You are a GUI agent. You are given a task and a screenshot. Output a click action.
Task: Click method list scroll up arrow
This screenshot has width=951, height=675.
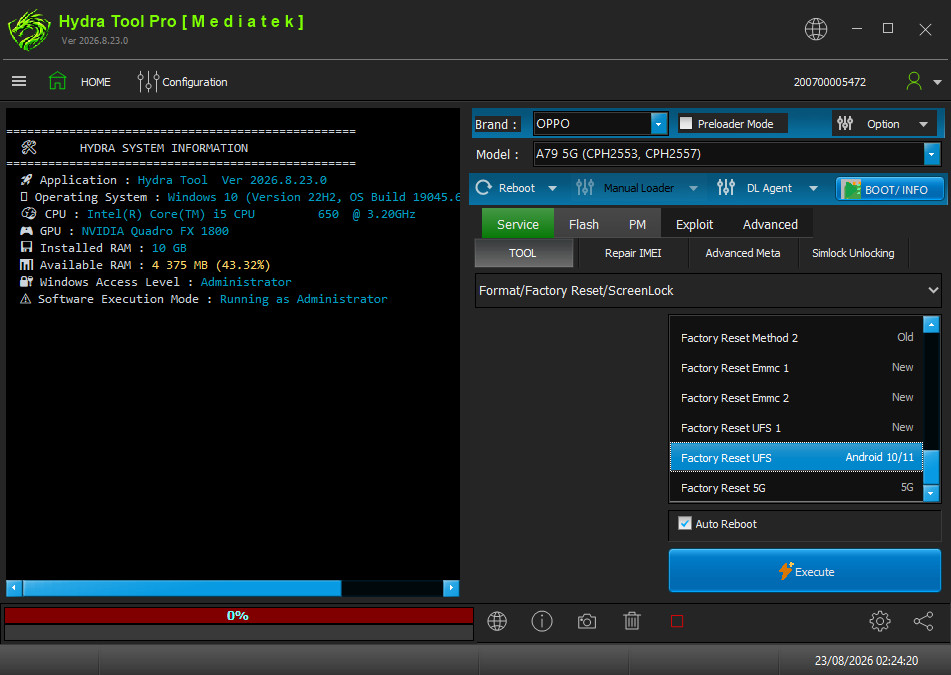(931, 324)
